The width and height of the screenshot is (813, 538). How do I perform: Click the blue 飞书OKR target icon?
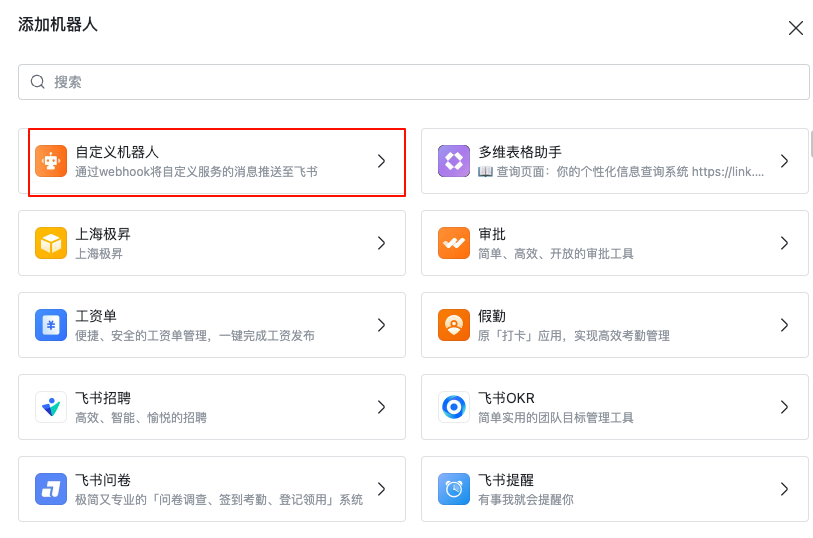(x=454, y=407)
